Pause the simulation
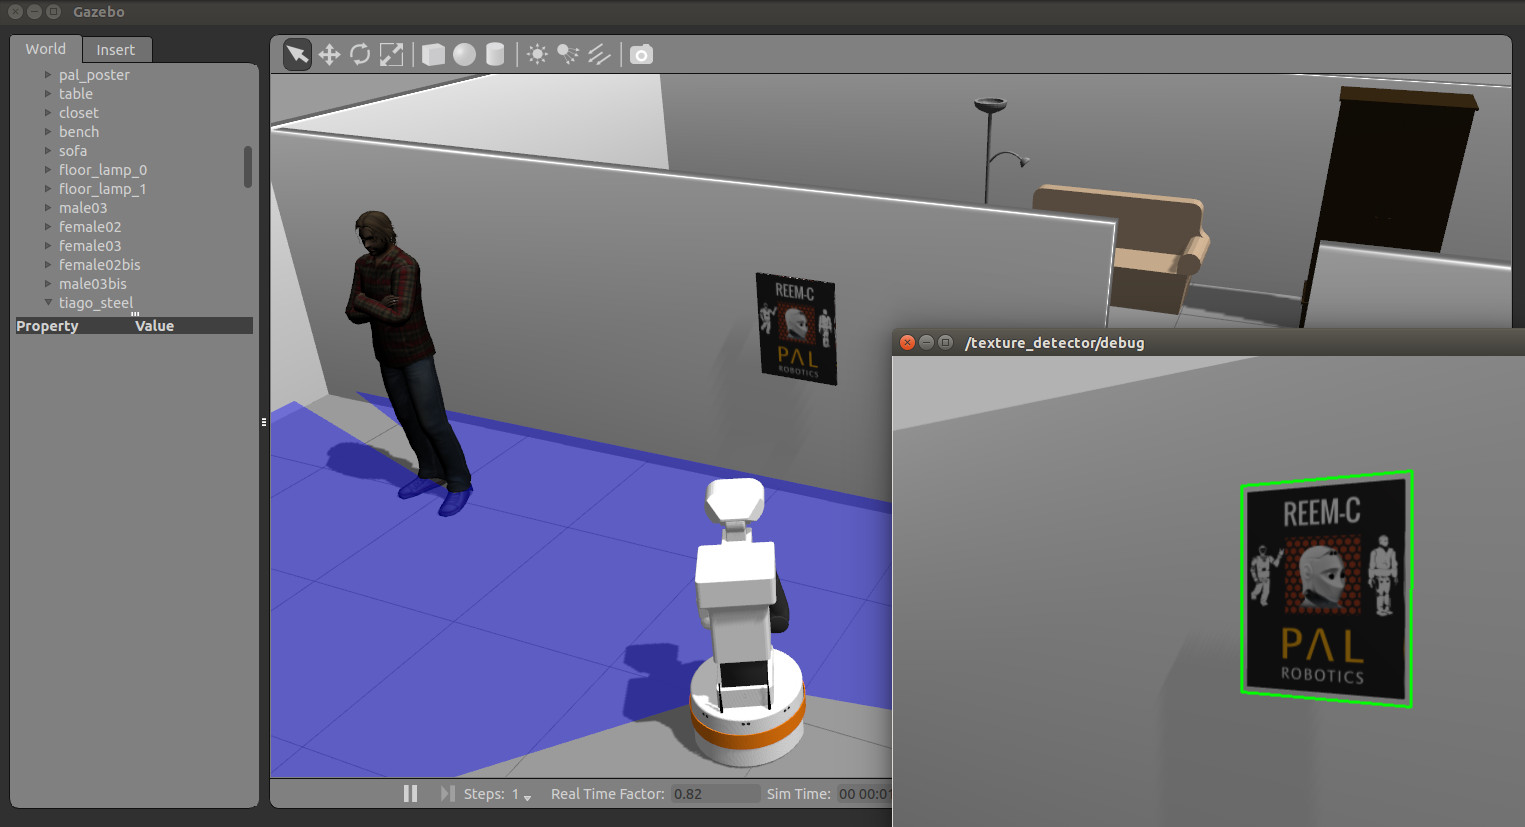This screenshot has width=1525, height=827. click(410, 793)
